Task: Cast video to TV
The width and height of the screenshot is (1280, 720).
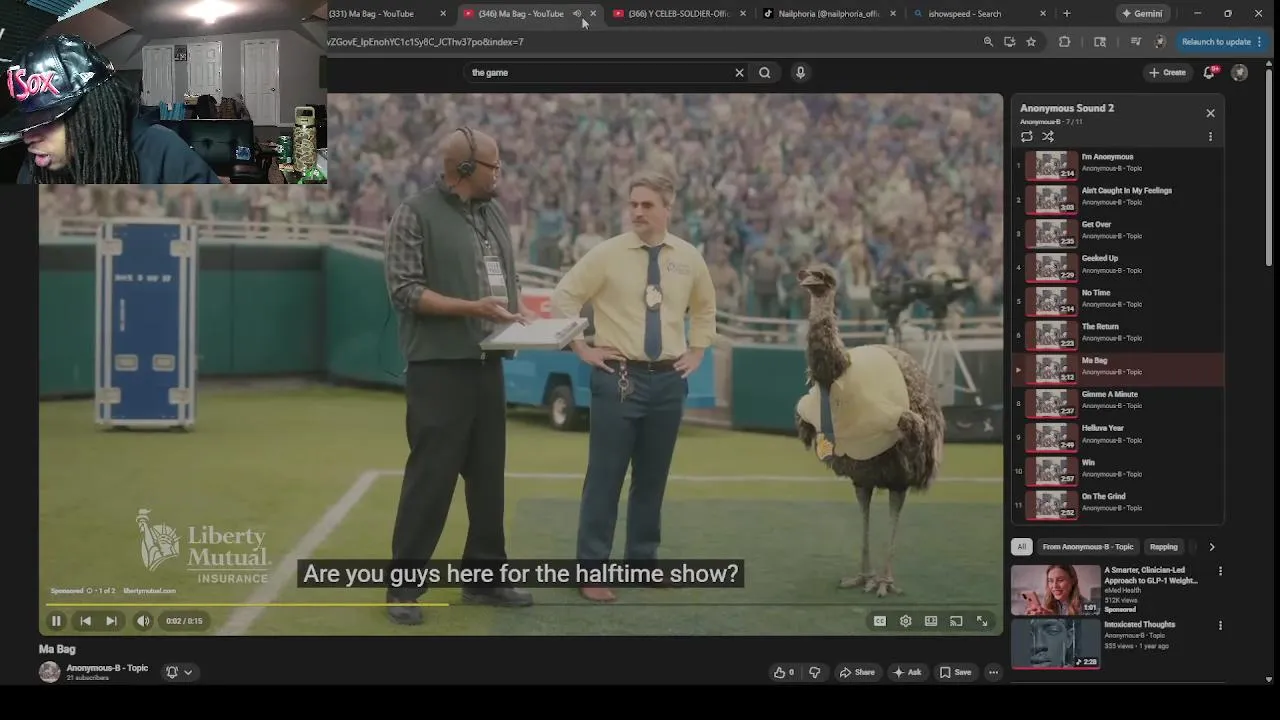Action: pos(956,621)
